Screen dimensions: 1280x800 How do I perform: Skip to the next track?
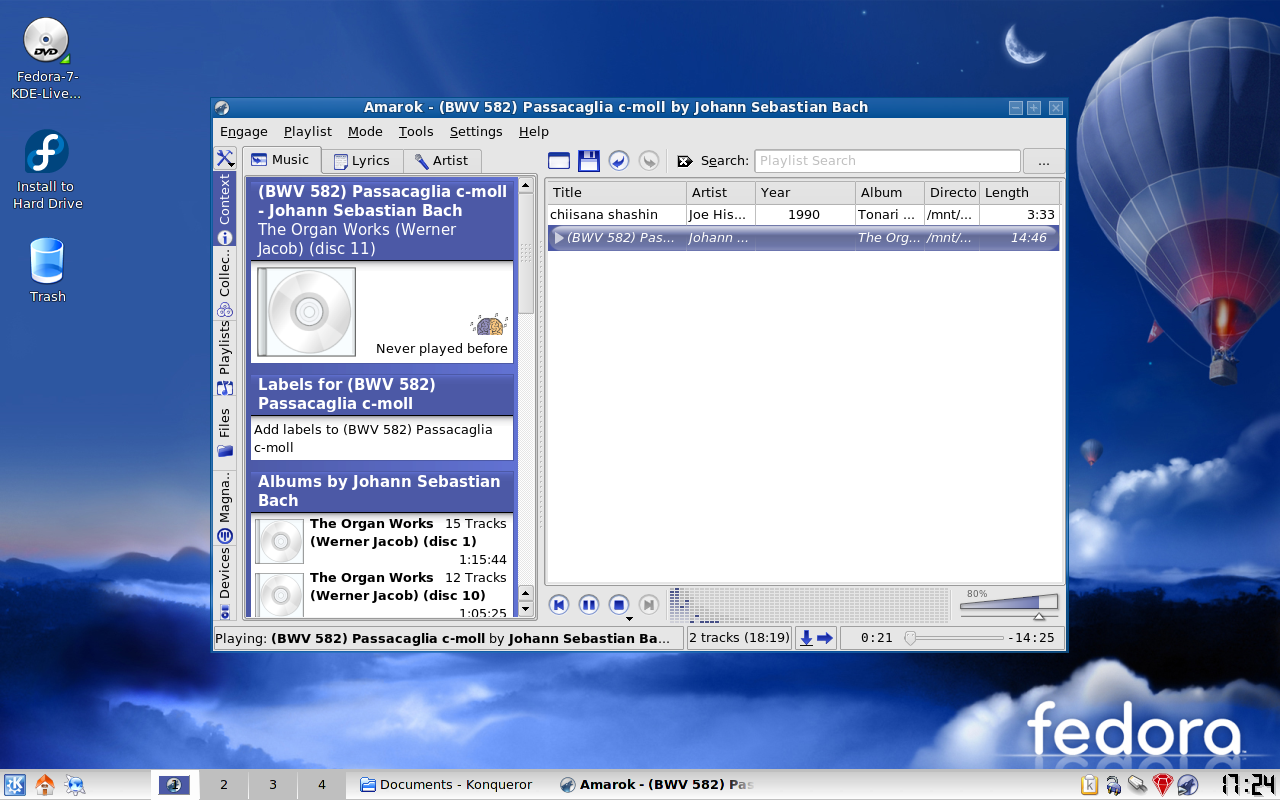[x=649, y=604]
